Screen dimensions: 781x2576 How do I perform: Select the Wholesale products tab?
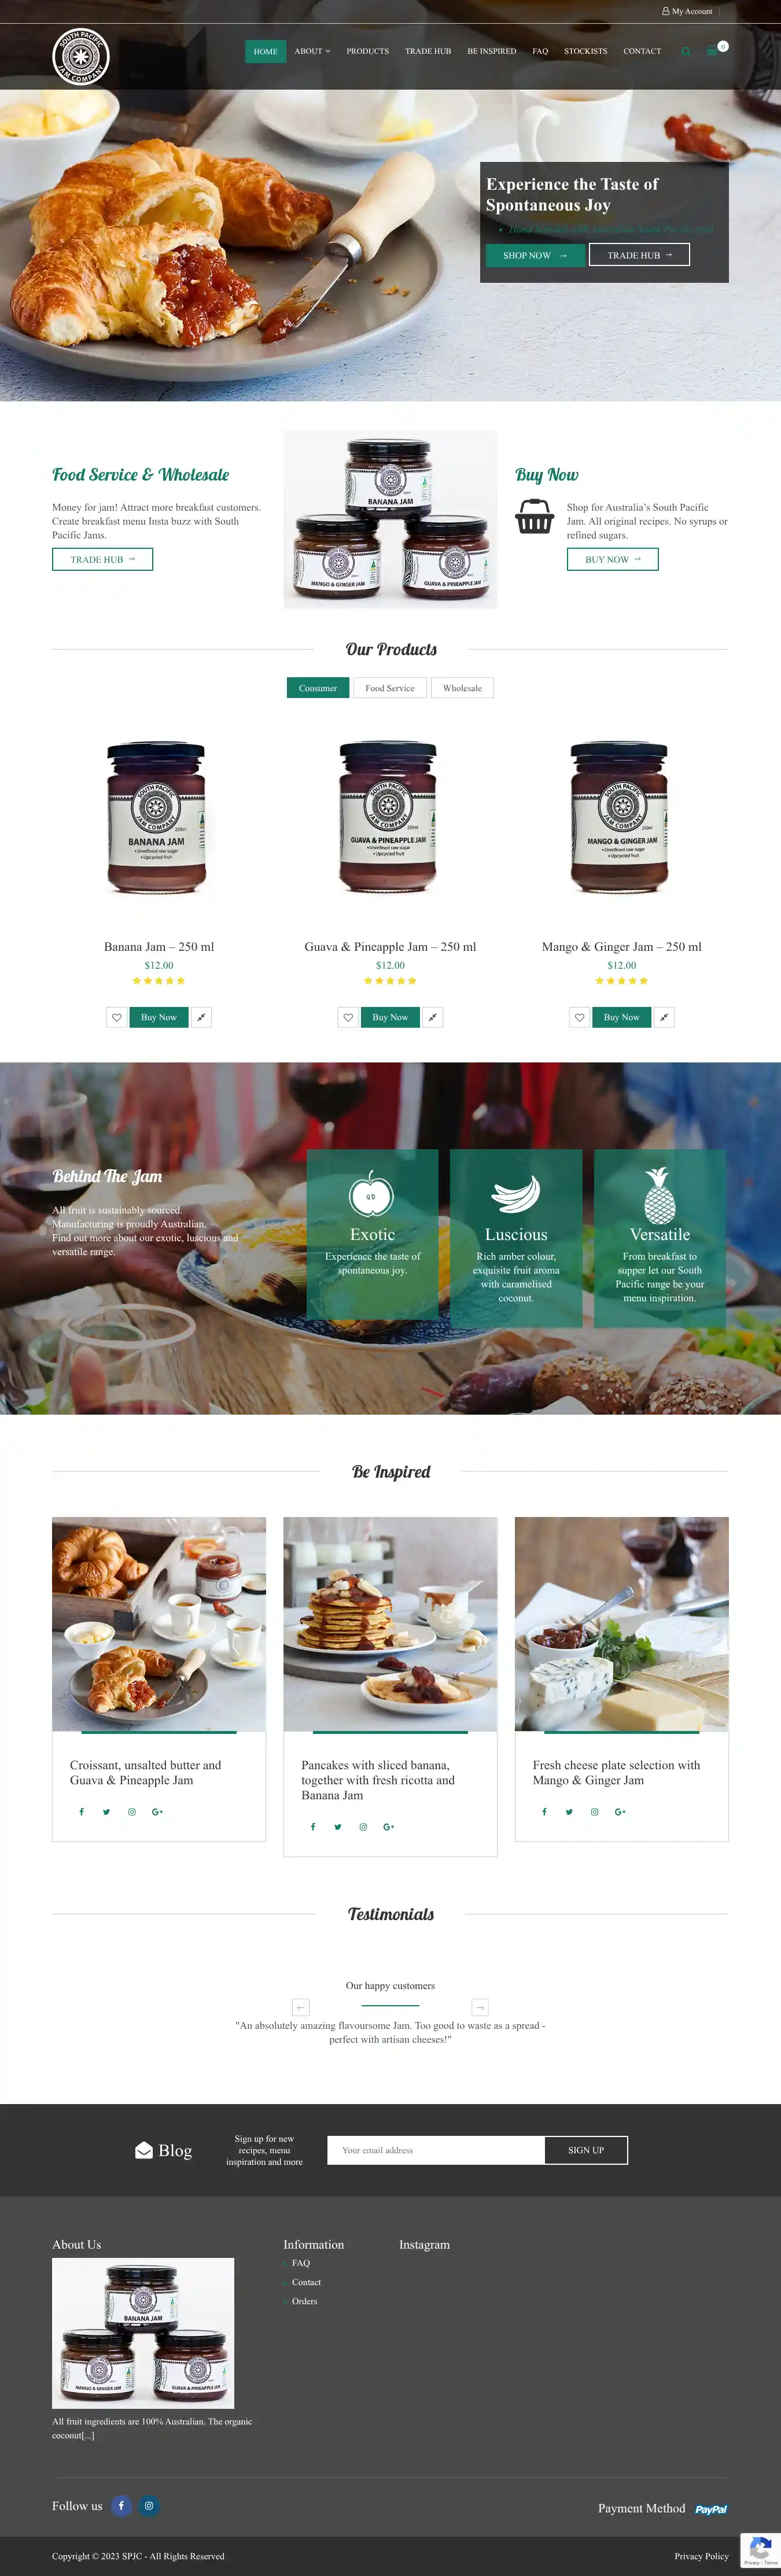(x=462, y=688)
